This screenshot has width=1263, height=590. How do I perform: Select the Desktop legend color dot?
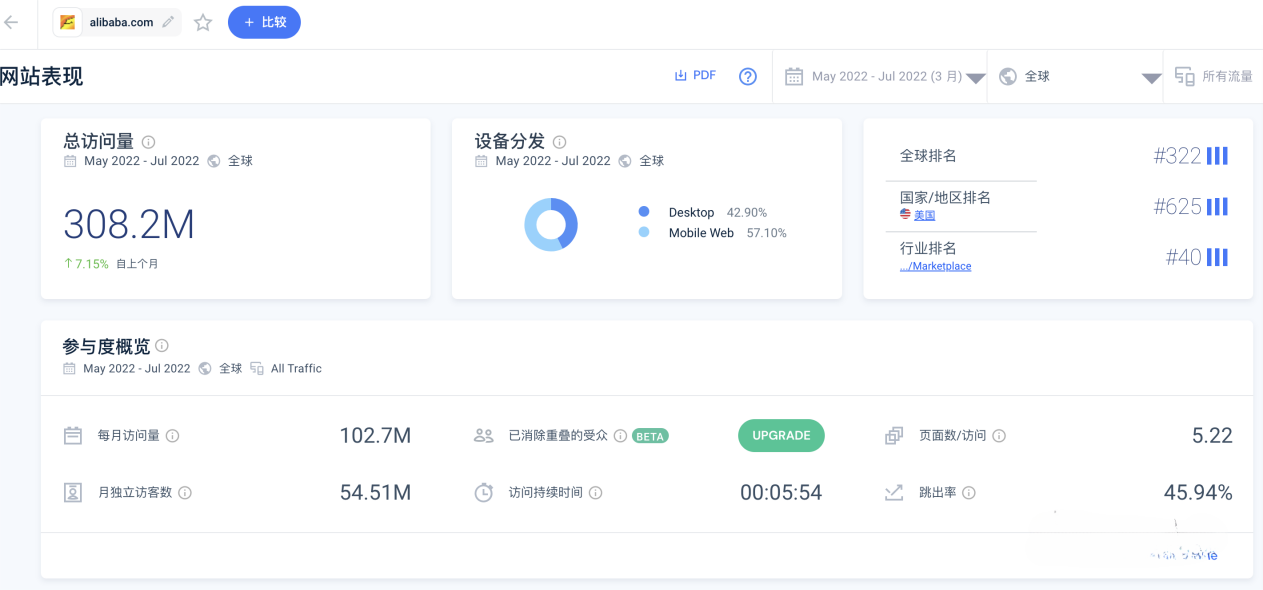(644, 212)
